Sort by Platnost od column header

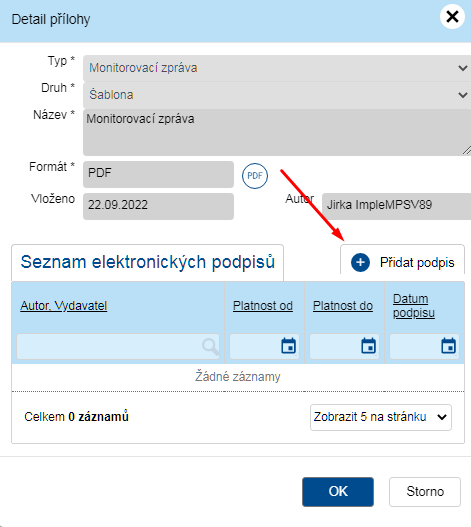(263, 306)
